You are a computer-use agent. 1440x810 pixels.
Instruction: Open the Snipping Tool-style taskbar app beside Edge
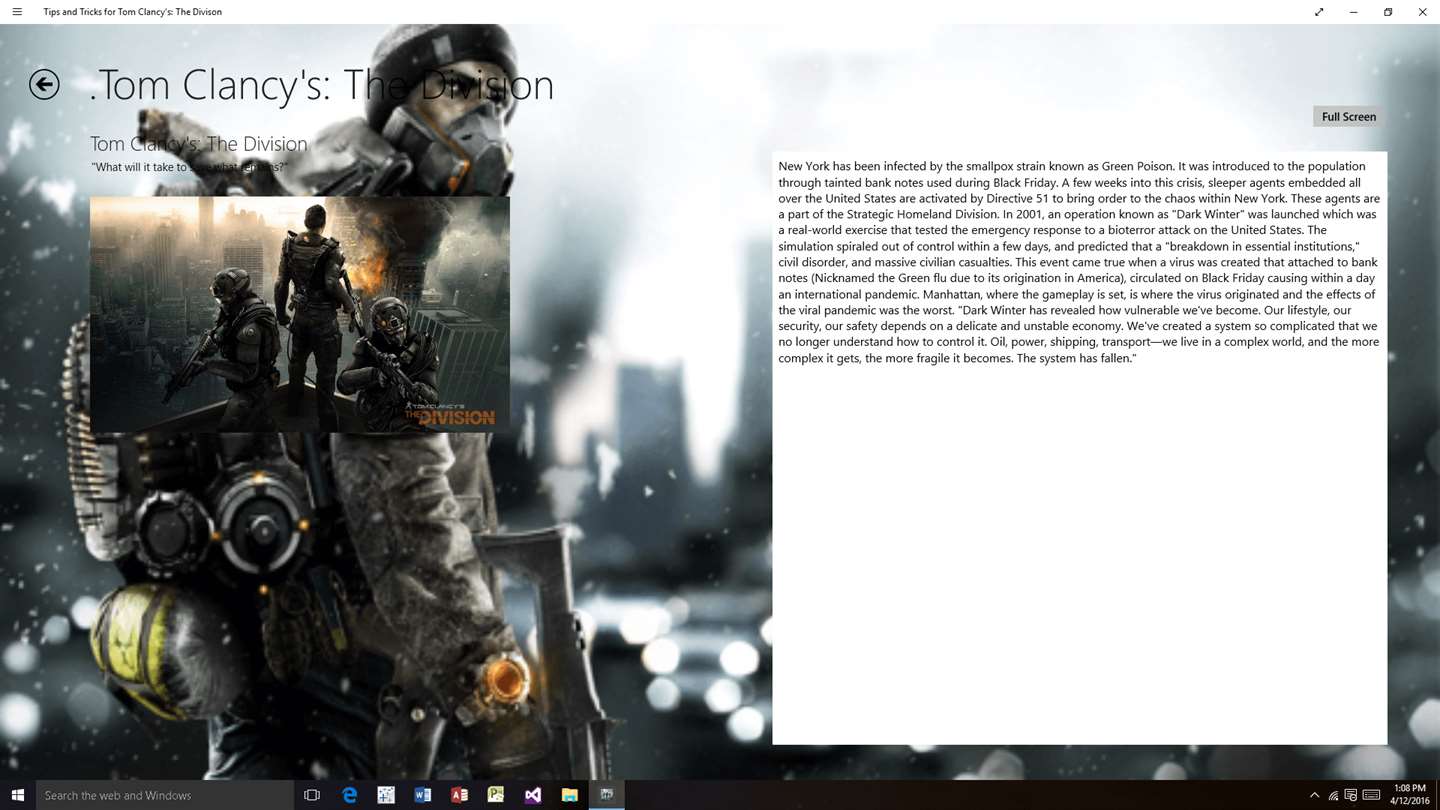tap(386, 795)
